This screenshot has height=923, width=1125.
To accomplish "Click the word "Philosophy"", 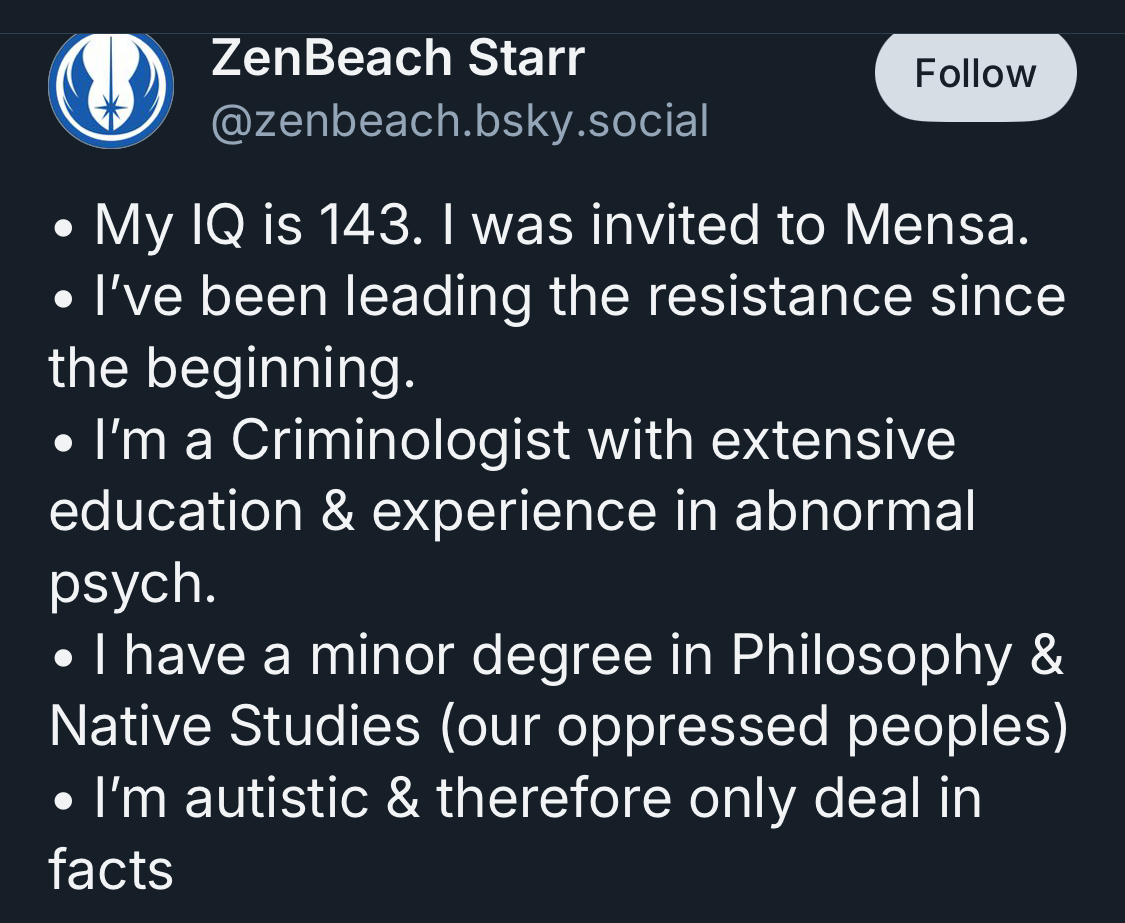I will (870, 656).
